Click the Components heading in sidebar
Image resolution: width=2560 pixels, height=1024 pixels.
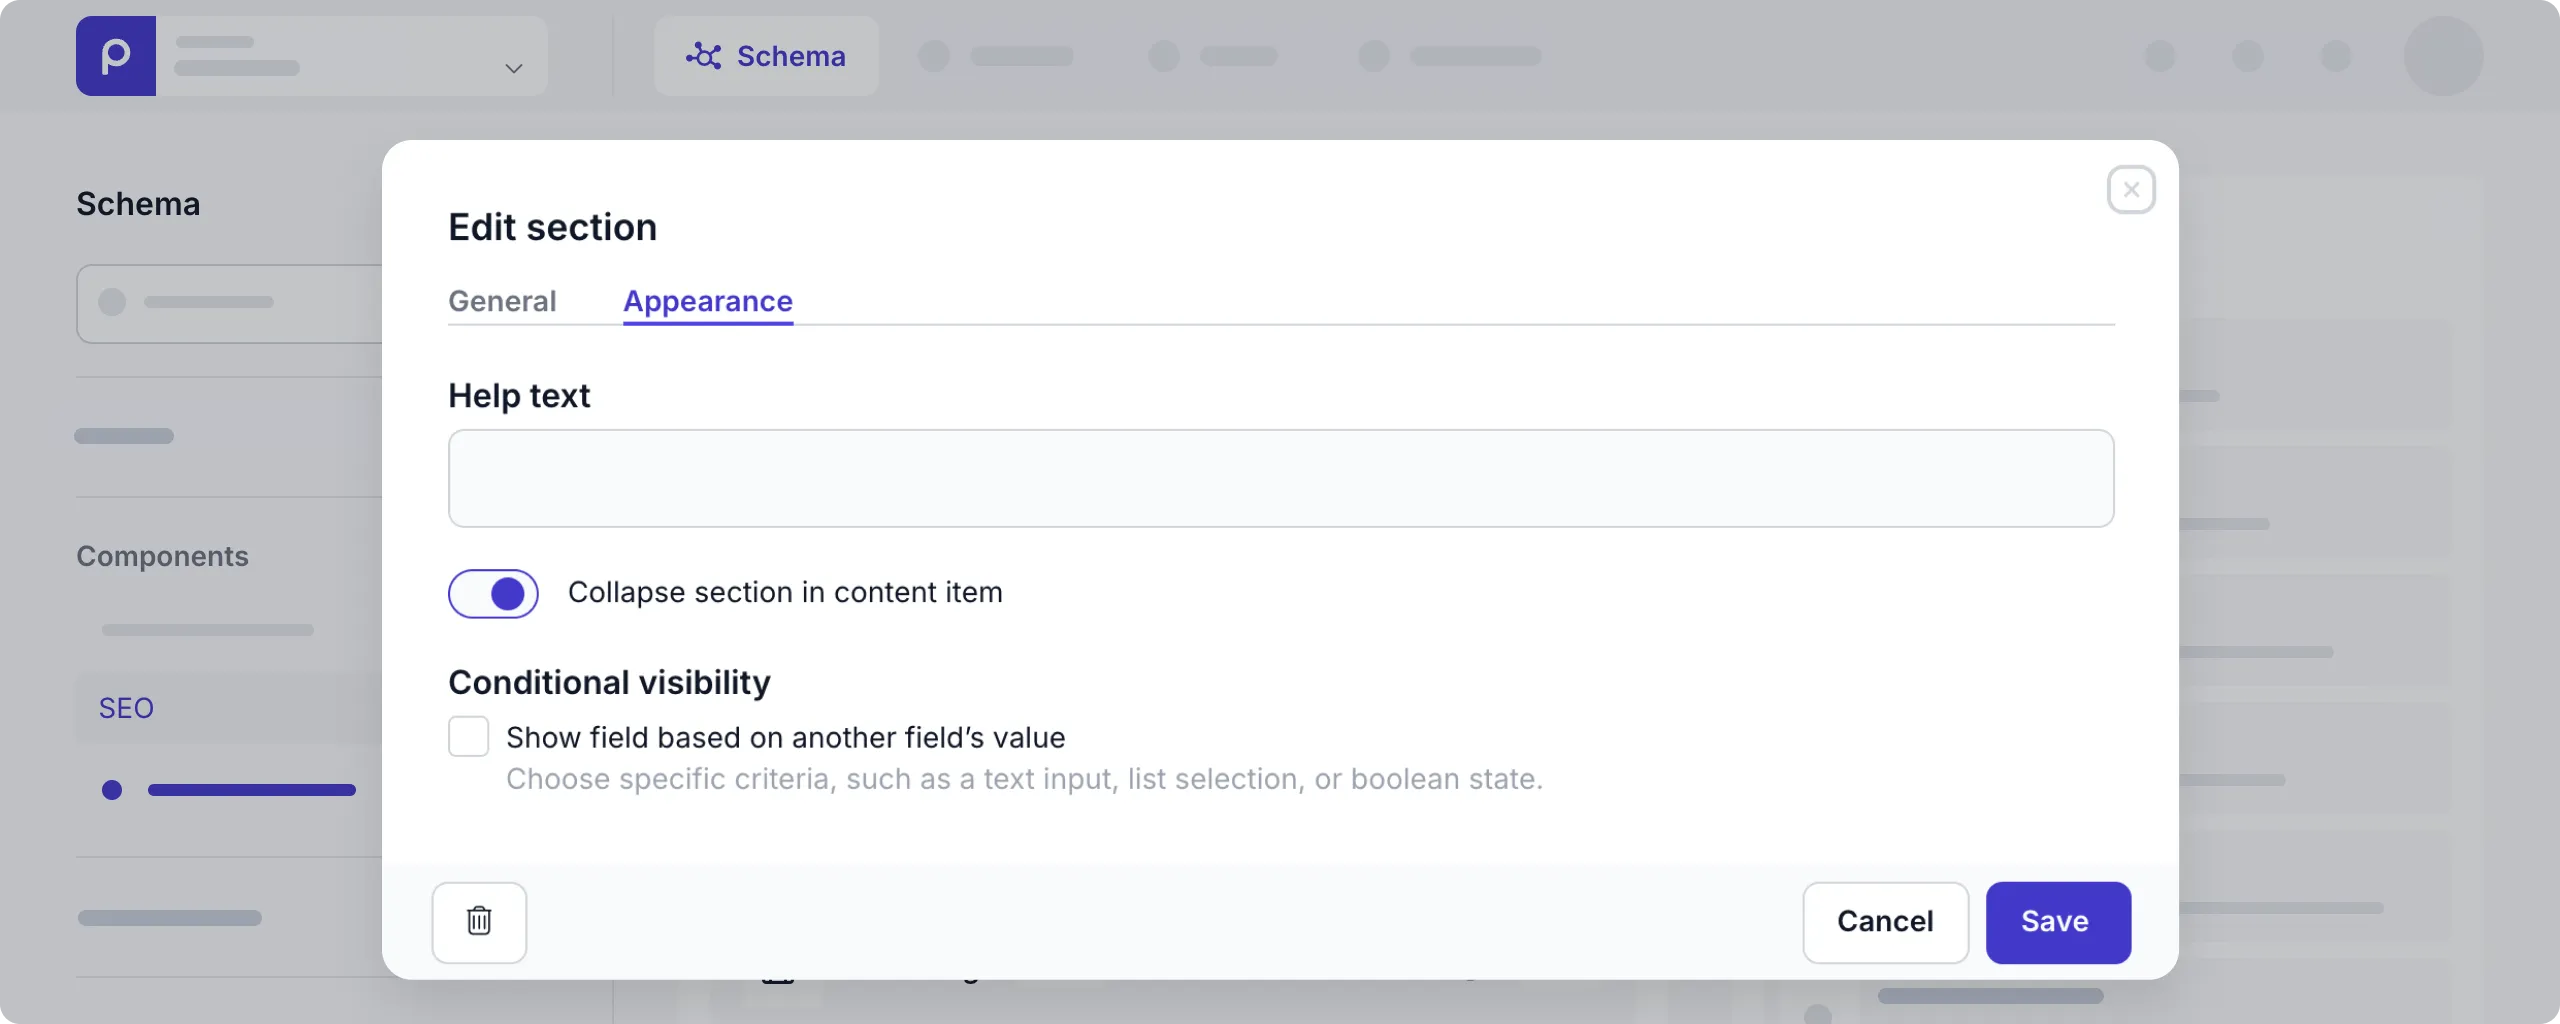click(x=162, y=556)
